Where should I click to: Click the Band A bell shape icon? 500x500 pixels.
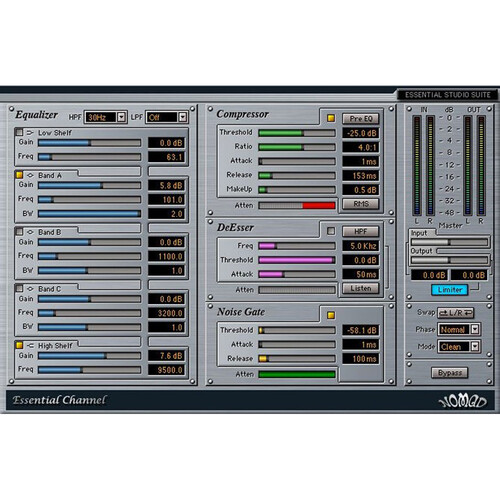[30, 175]
